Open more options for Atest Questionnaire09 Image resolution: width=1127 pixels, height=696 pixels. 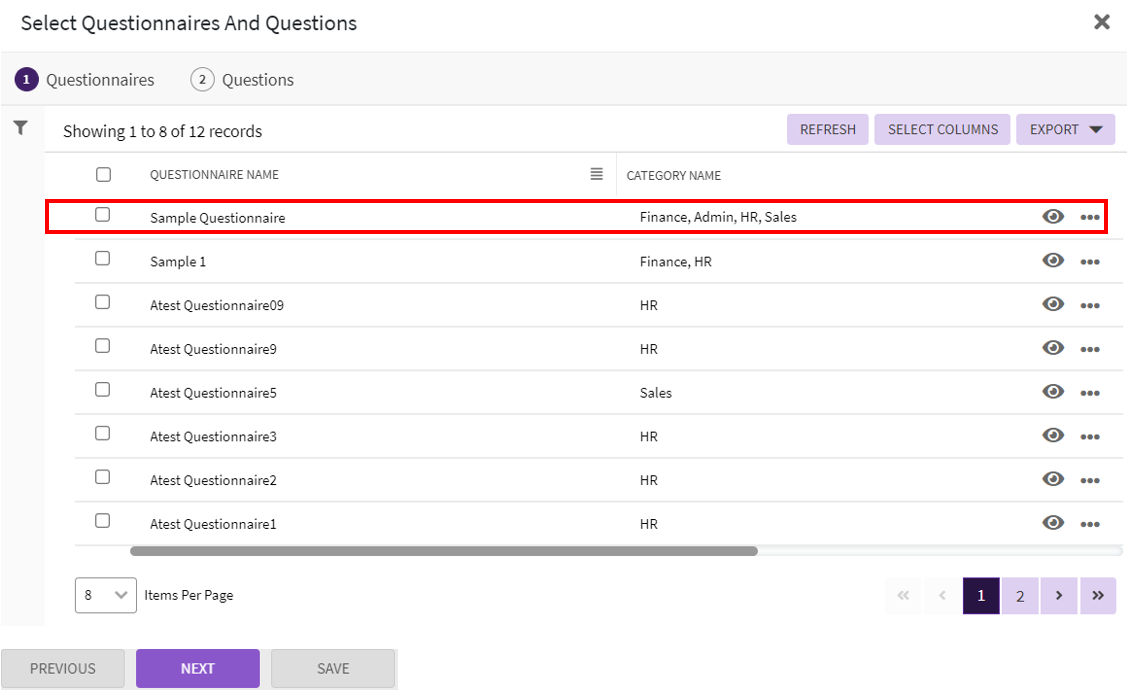1090,306
